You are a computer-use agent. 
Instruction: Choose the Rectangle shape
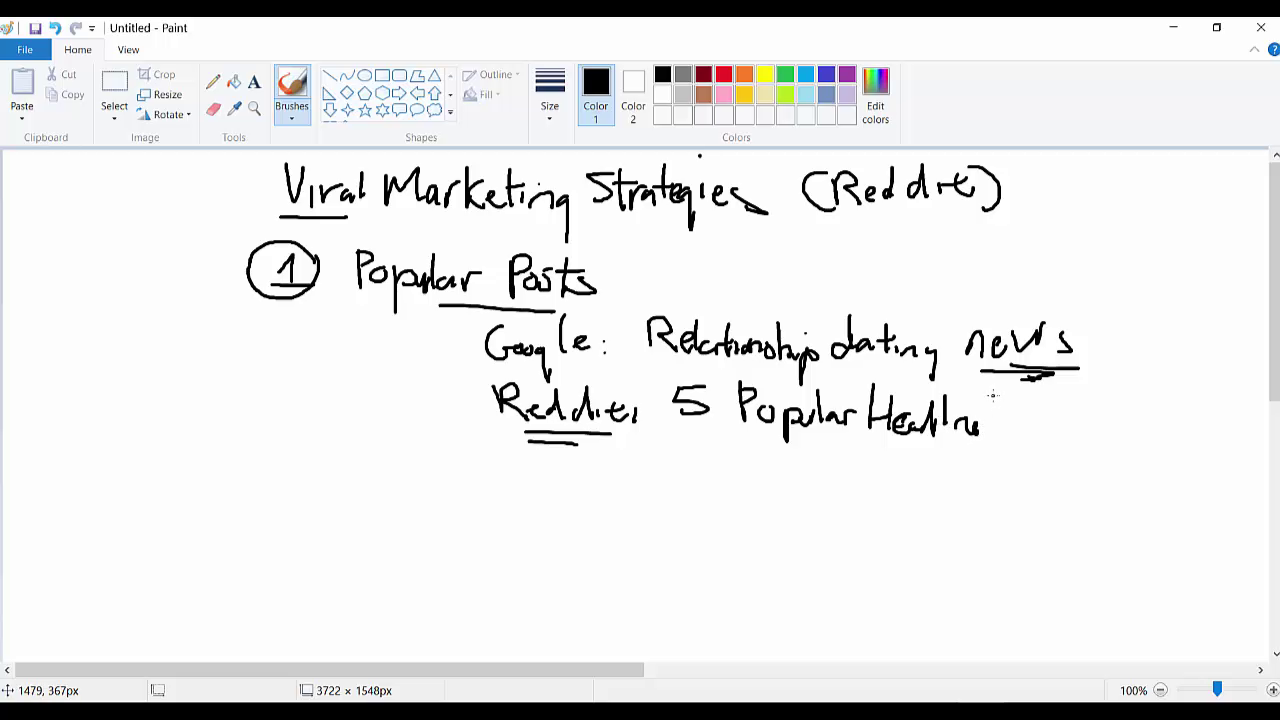(382, 76)
